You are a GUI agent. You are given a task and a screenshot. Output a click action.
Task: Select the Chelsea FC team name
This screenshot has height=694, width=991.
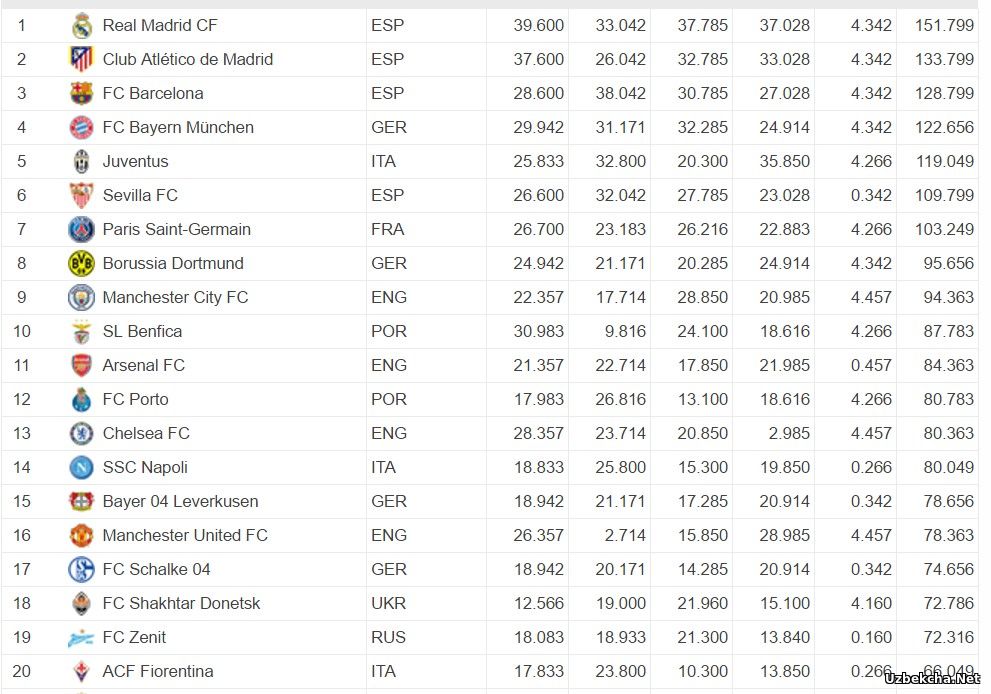pyautogui.click(x=146, y=434)
